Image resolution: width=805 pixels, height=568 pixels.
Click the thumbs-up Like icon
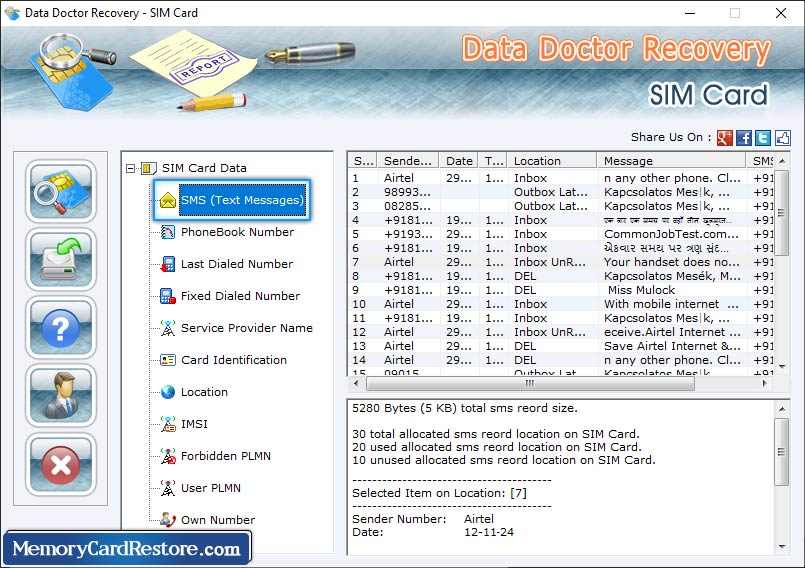click(x=782, y=138)
